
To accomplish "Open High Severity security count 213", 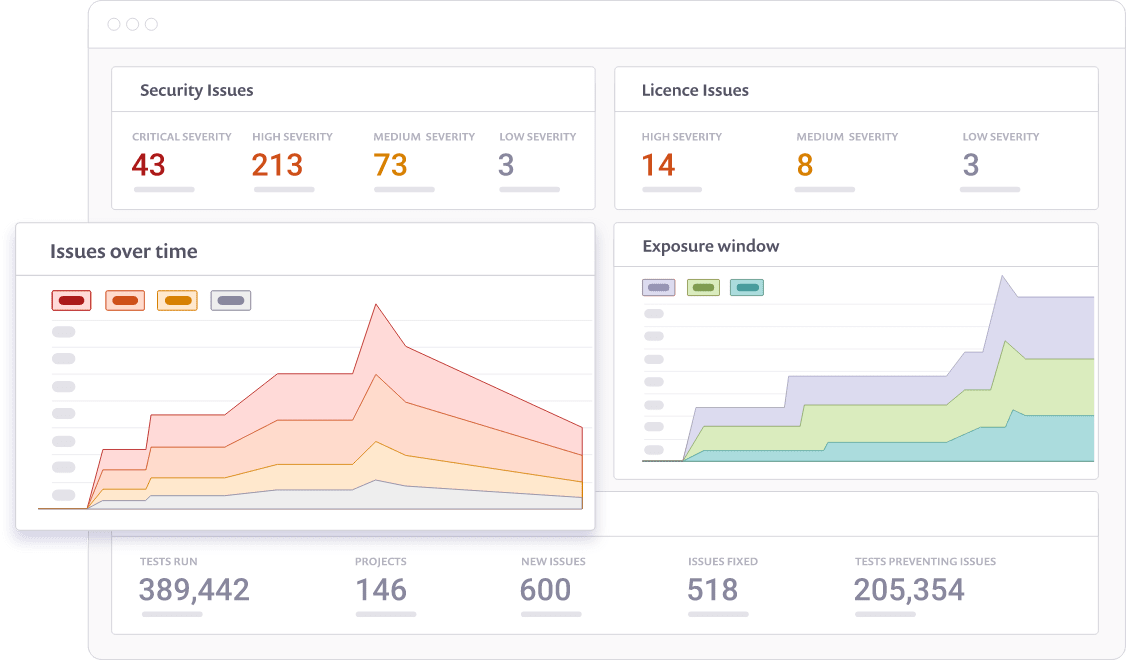I will point(277,165).
